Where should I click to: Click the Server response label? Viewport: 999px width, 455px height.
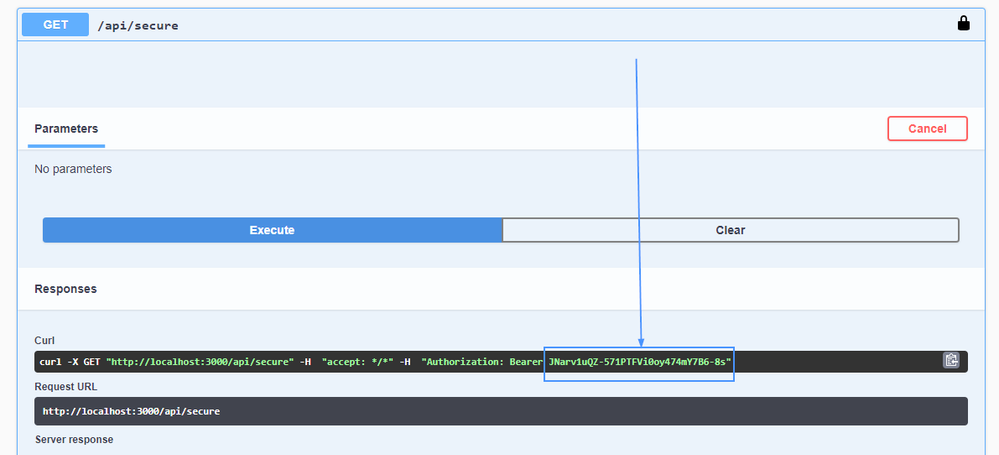(74, 439)
